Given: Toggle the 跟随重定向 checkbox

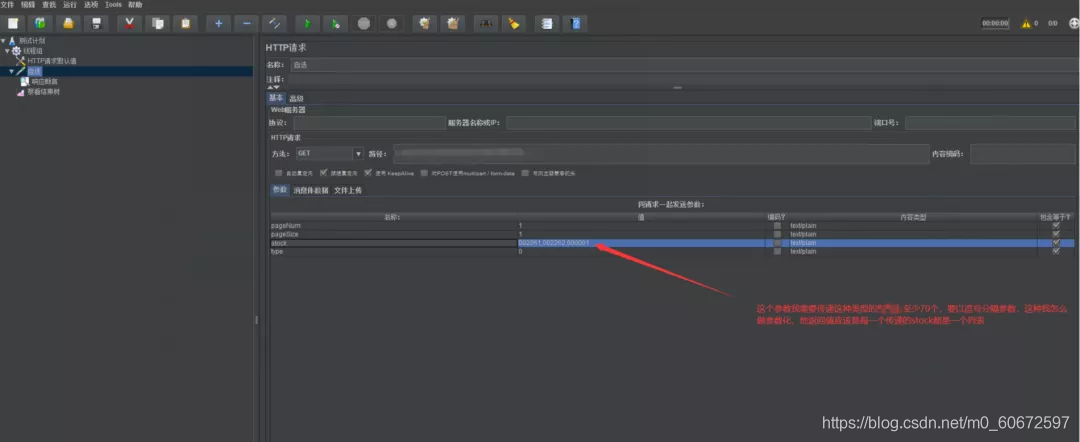Looking at the screenshot, I should (x=324, y=173).
